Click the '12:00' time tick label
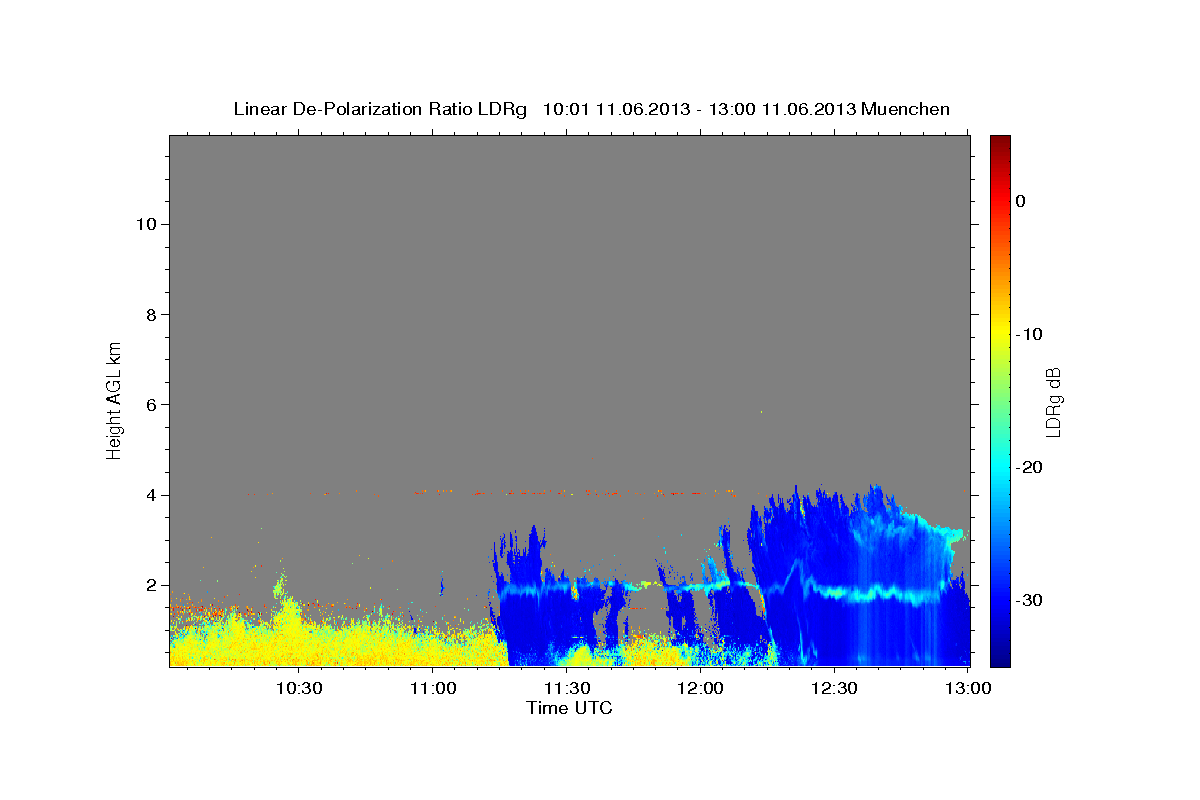 [700, 688]
